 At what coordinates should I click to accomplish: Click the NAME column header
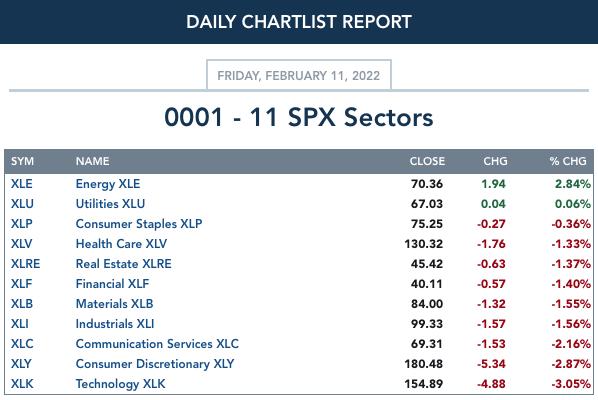[x=92, y=161]
